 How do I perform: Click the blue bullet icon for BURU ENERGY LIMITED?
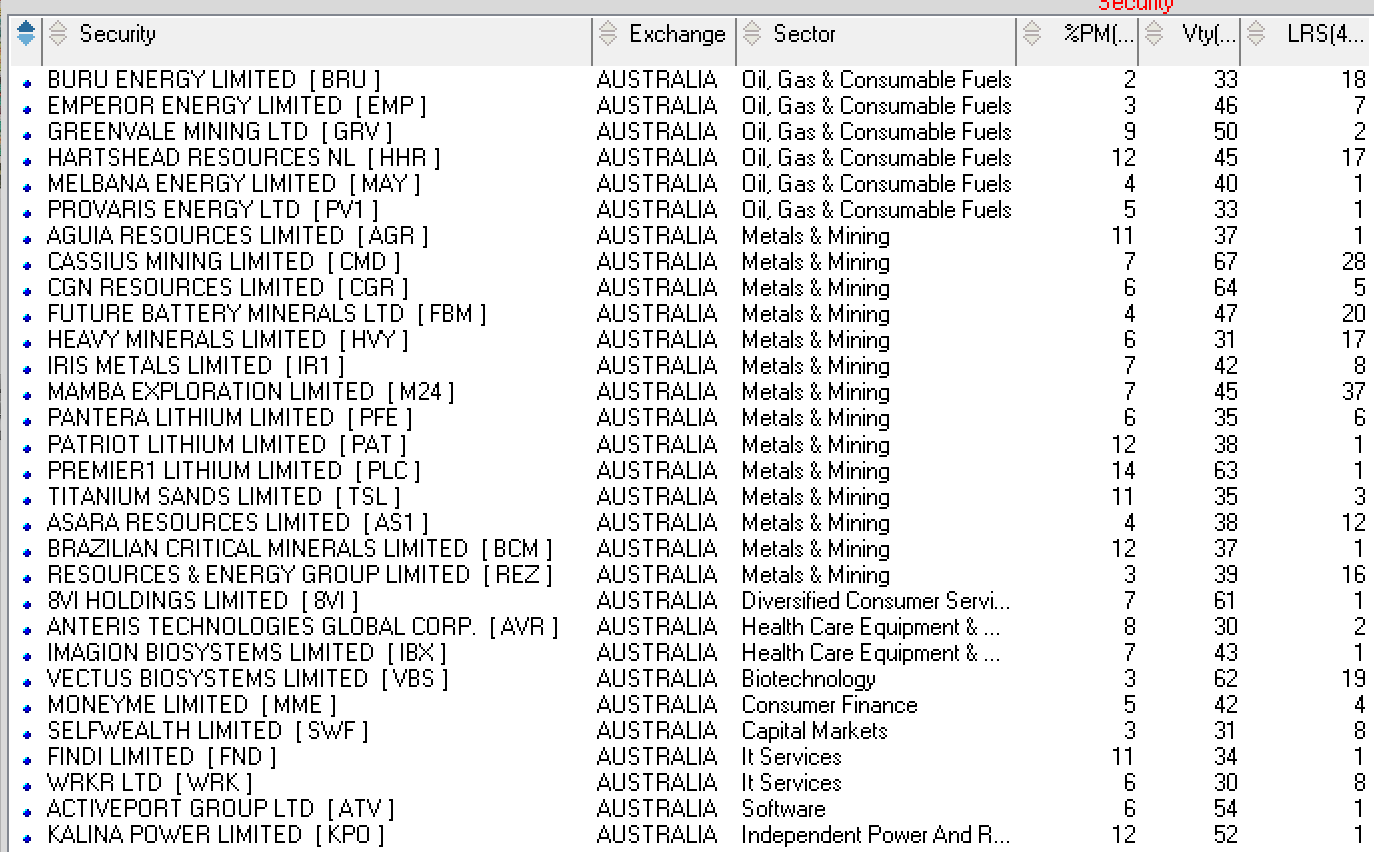(x=27, y=82)
